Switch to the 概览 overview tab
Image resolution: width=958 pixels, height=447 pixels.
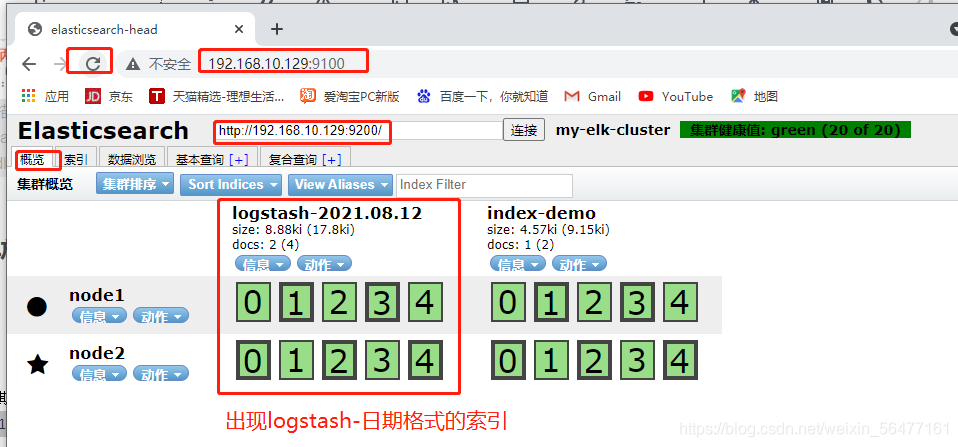32,159
